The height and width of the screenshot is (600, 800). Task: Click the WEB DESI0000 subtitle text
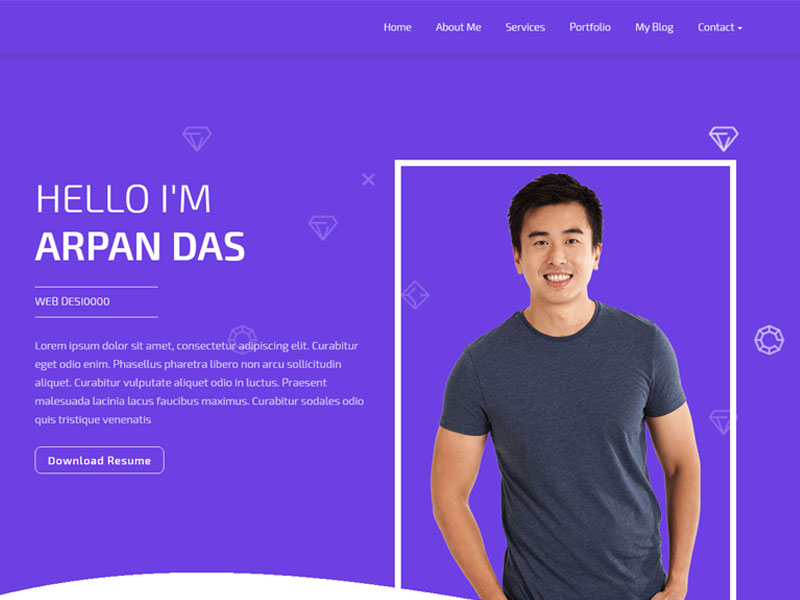[x=72, y=302]
